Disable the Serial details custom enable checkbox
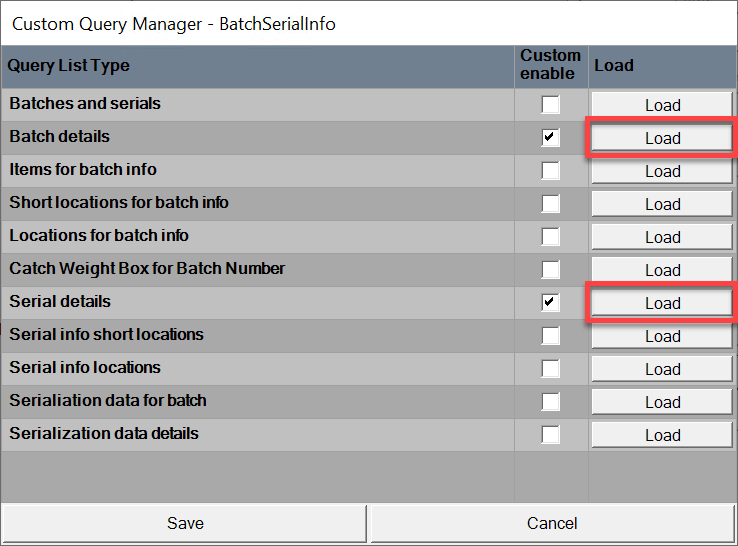 pyautogui.click(x=550, y=303)
